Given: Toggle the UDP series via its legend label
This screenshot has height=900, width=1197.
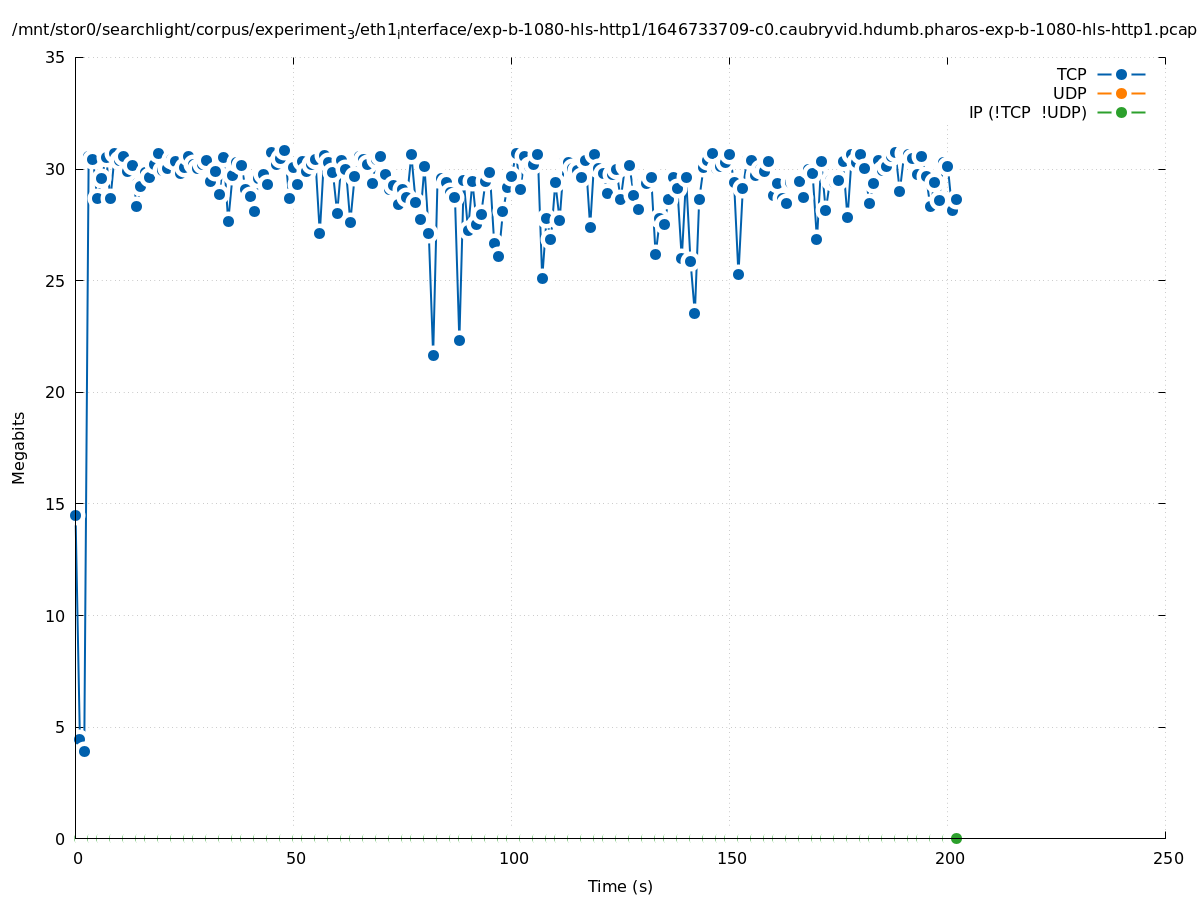Looking at the screenshot, I should [x=1069, y=93].
